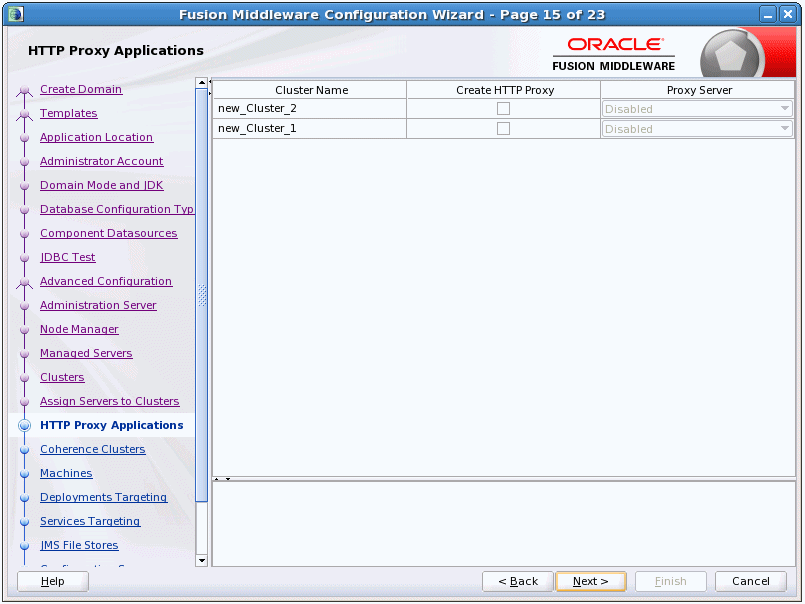This screenshot has width=805, height=604.
Task: Click the Cluster Name column header
Action: [310, 90]
